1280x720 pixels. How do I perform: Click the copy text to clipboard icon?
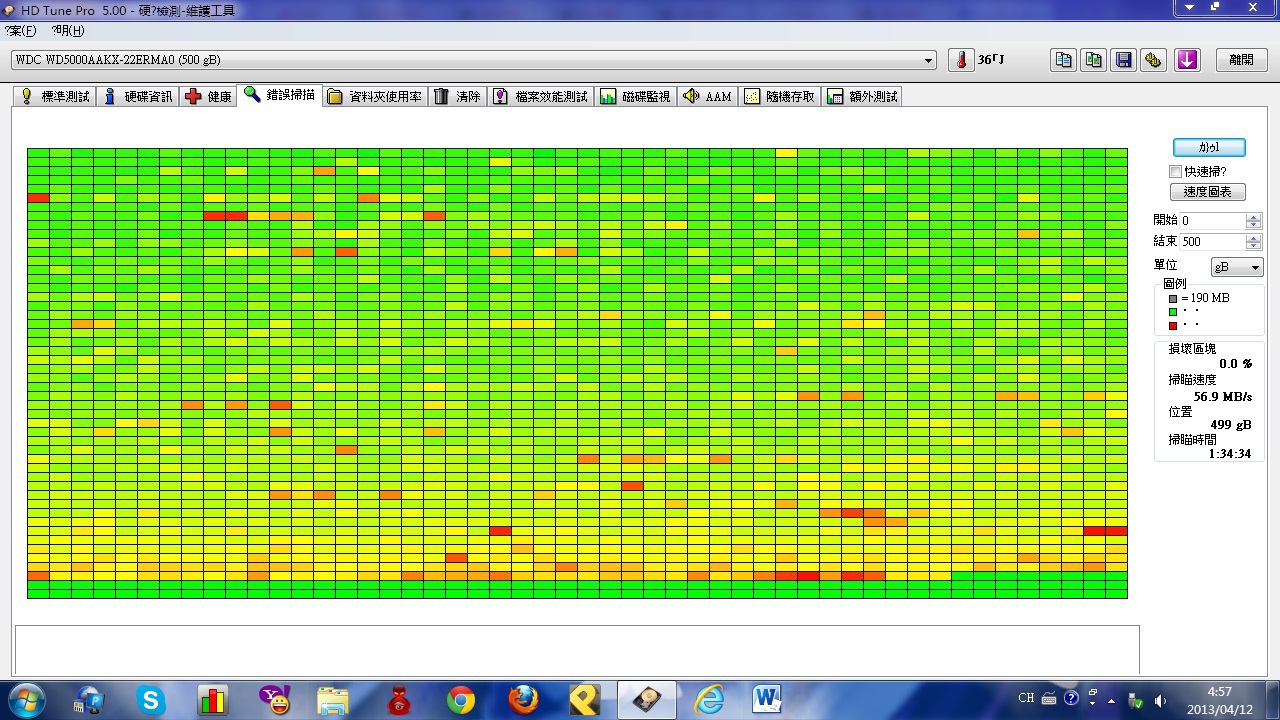[x=1063, y=60]
